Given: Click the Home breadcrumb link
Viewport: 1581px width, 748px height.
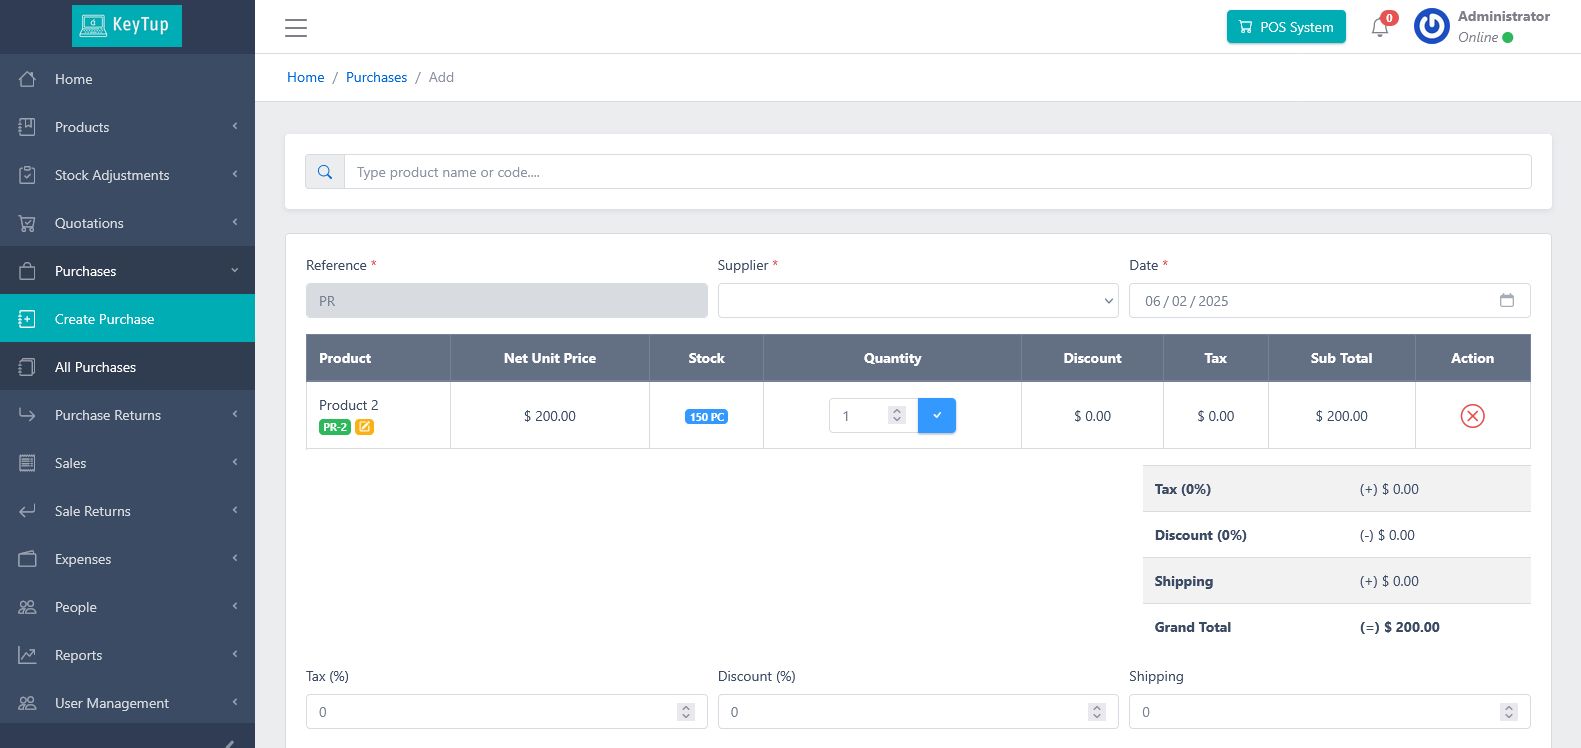Looking at the screenshot, I should pyautogui.click(x=305, y=77).
